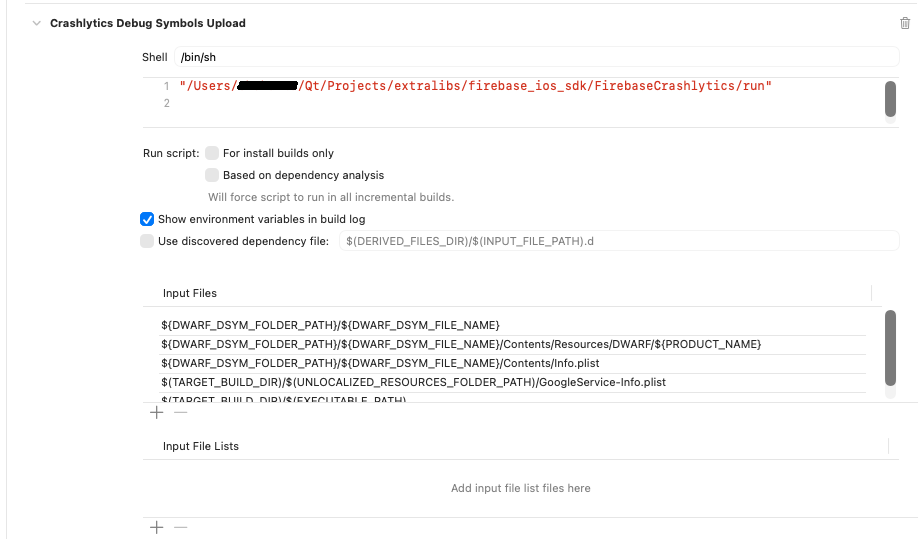
Task: Delete the Crashlytics build phase with trash icon
Action: [x=905, y=23]
